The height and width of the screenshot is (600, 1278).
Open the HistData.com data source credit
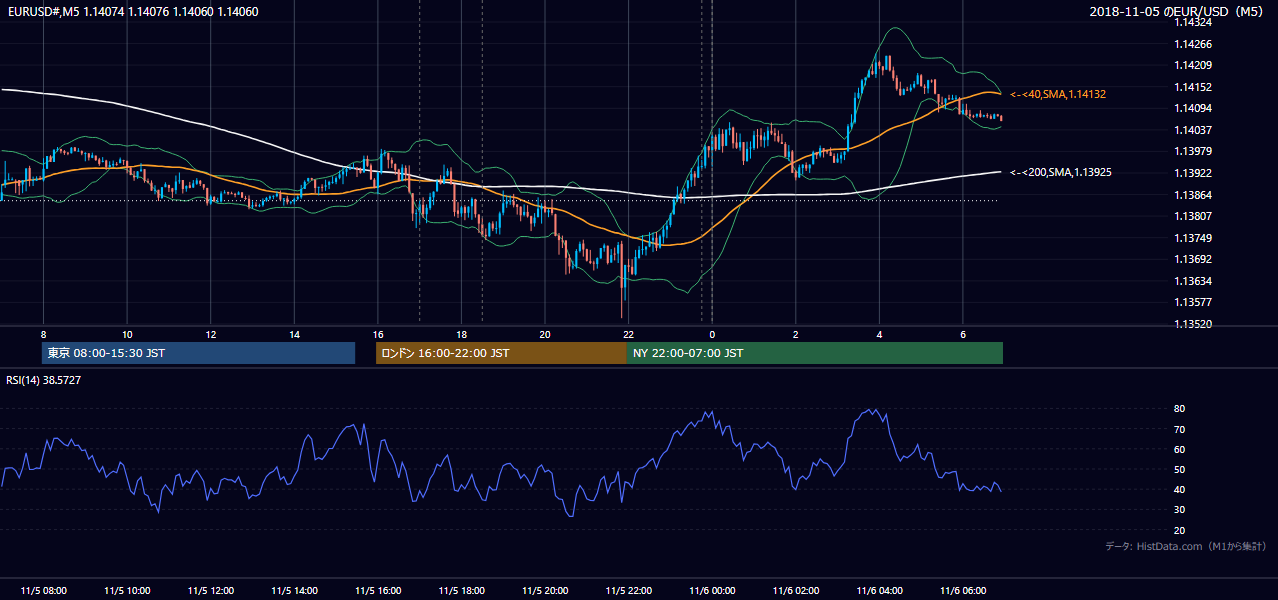coord(1186,546)
